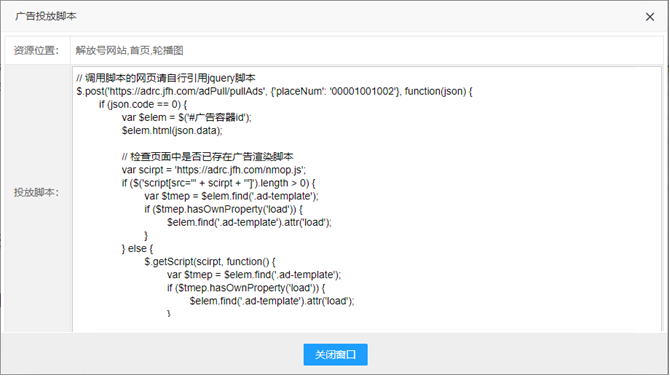The image size is (670, 377).
Task: Click the line with nmop.js URL
Action: pos(214,170)
